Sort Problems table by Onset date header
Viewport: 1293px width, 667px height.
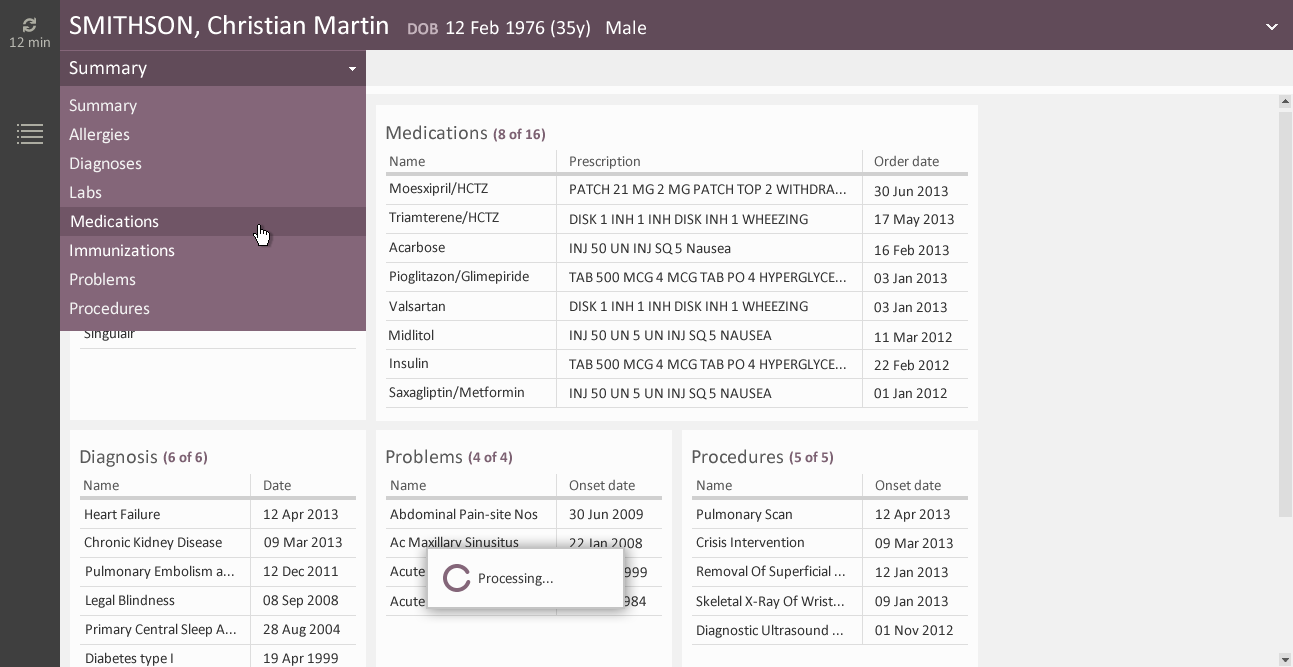(x=602, y=485)
